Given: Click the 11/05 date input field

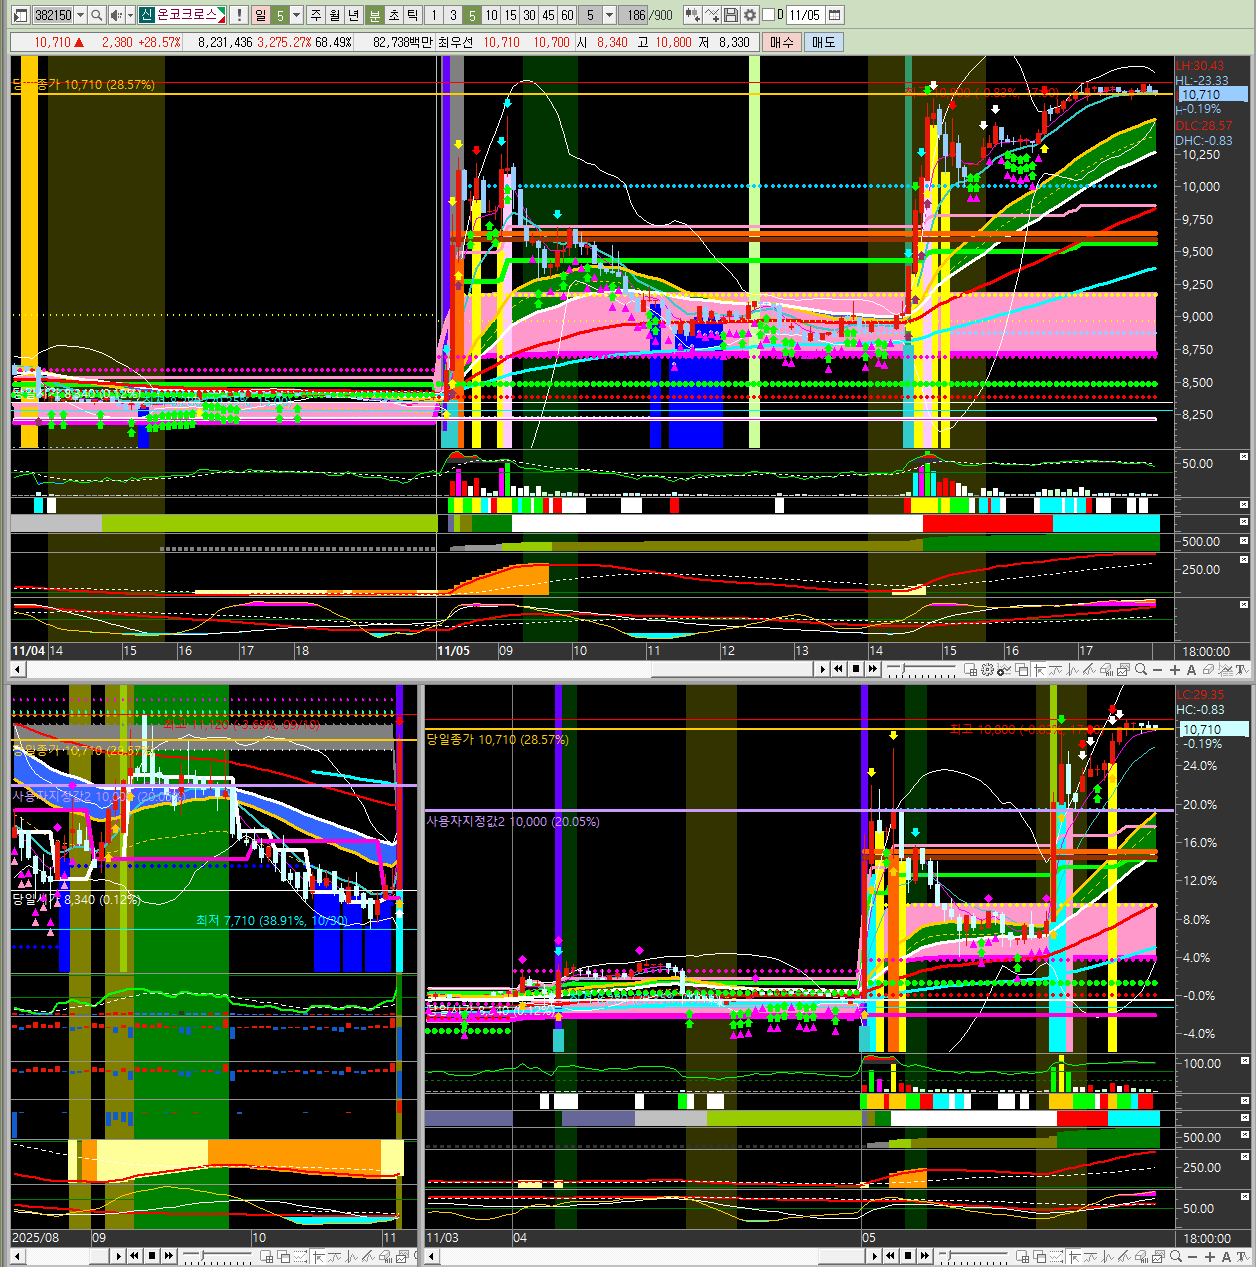Looking at the screenshot, I should [x=805, y=15].
